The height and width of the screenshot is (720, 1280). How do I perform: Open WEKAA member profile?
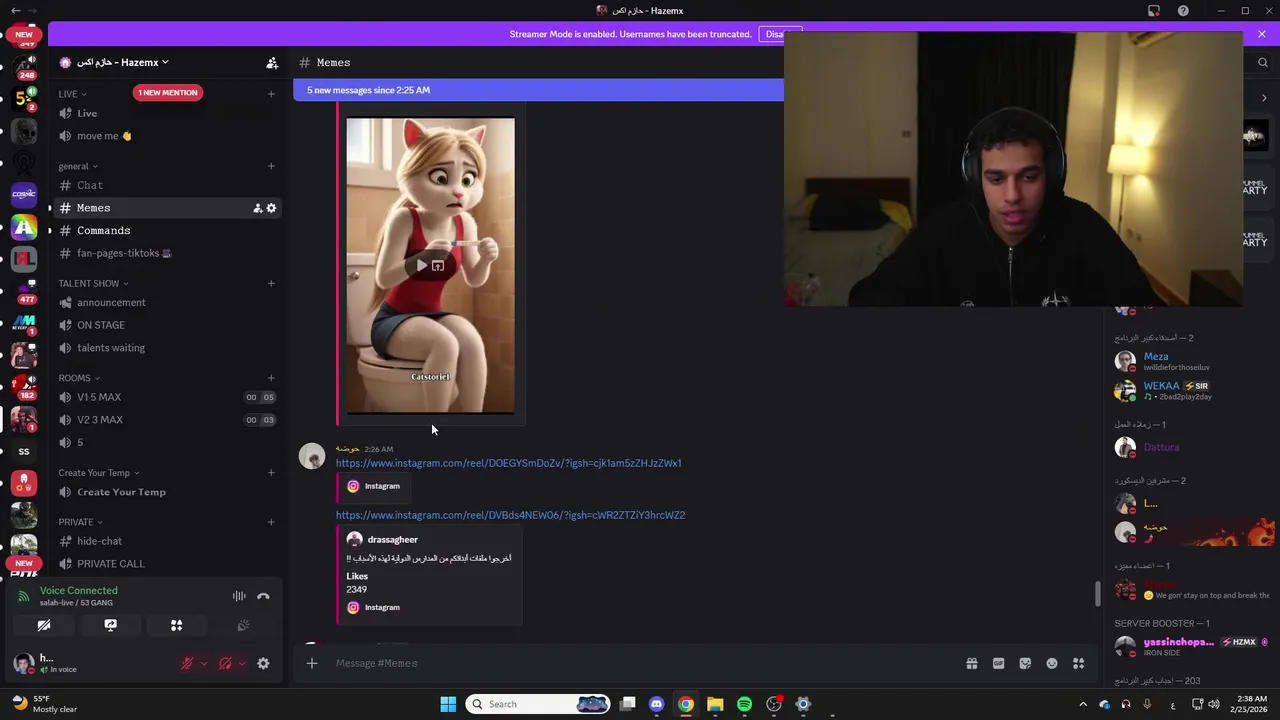pos(1192,390)
